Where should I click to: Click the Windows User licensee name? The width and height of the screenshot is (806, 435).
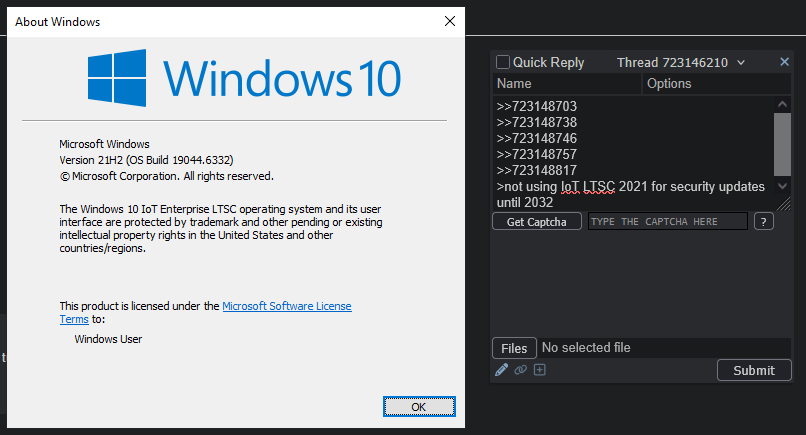[x=108, y=339]
